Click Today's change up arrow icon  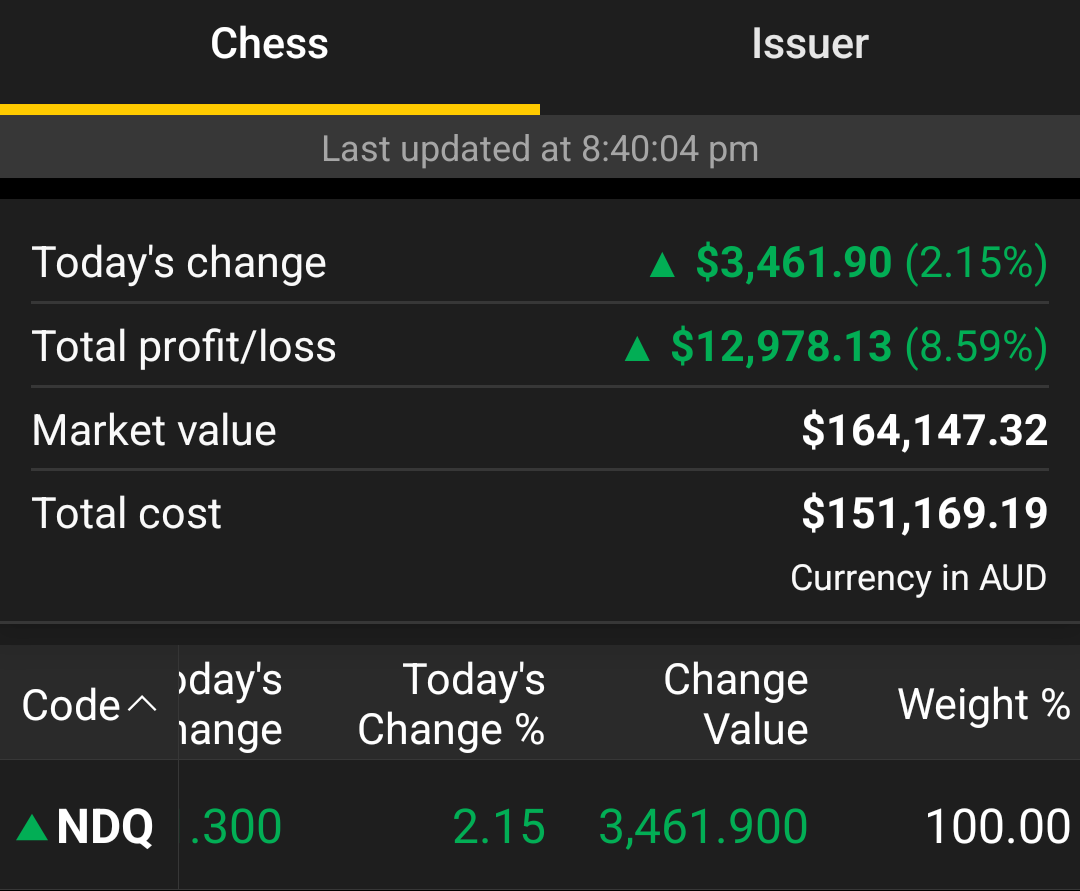click(662, 264)
